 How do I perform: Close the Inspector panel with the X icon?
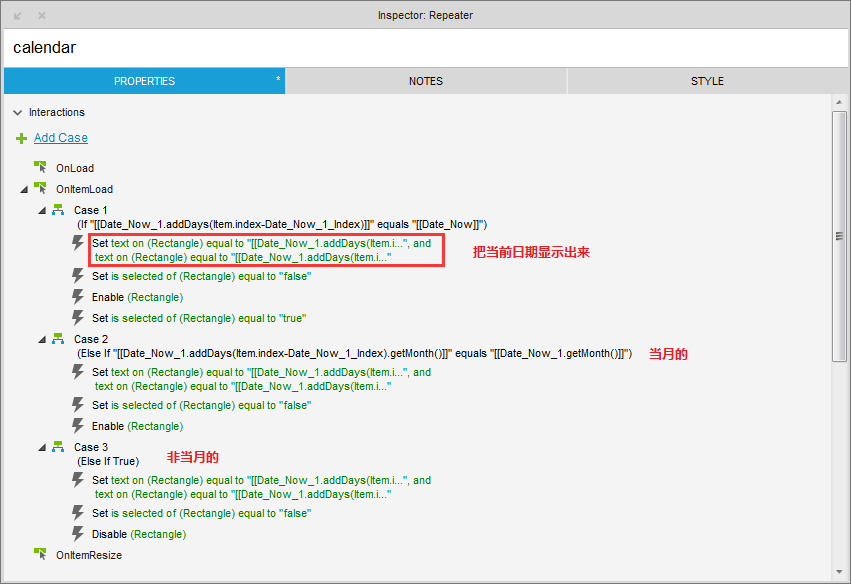click(x=42, y=16)
